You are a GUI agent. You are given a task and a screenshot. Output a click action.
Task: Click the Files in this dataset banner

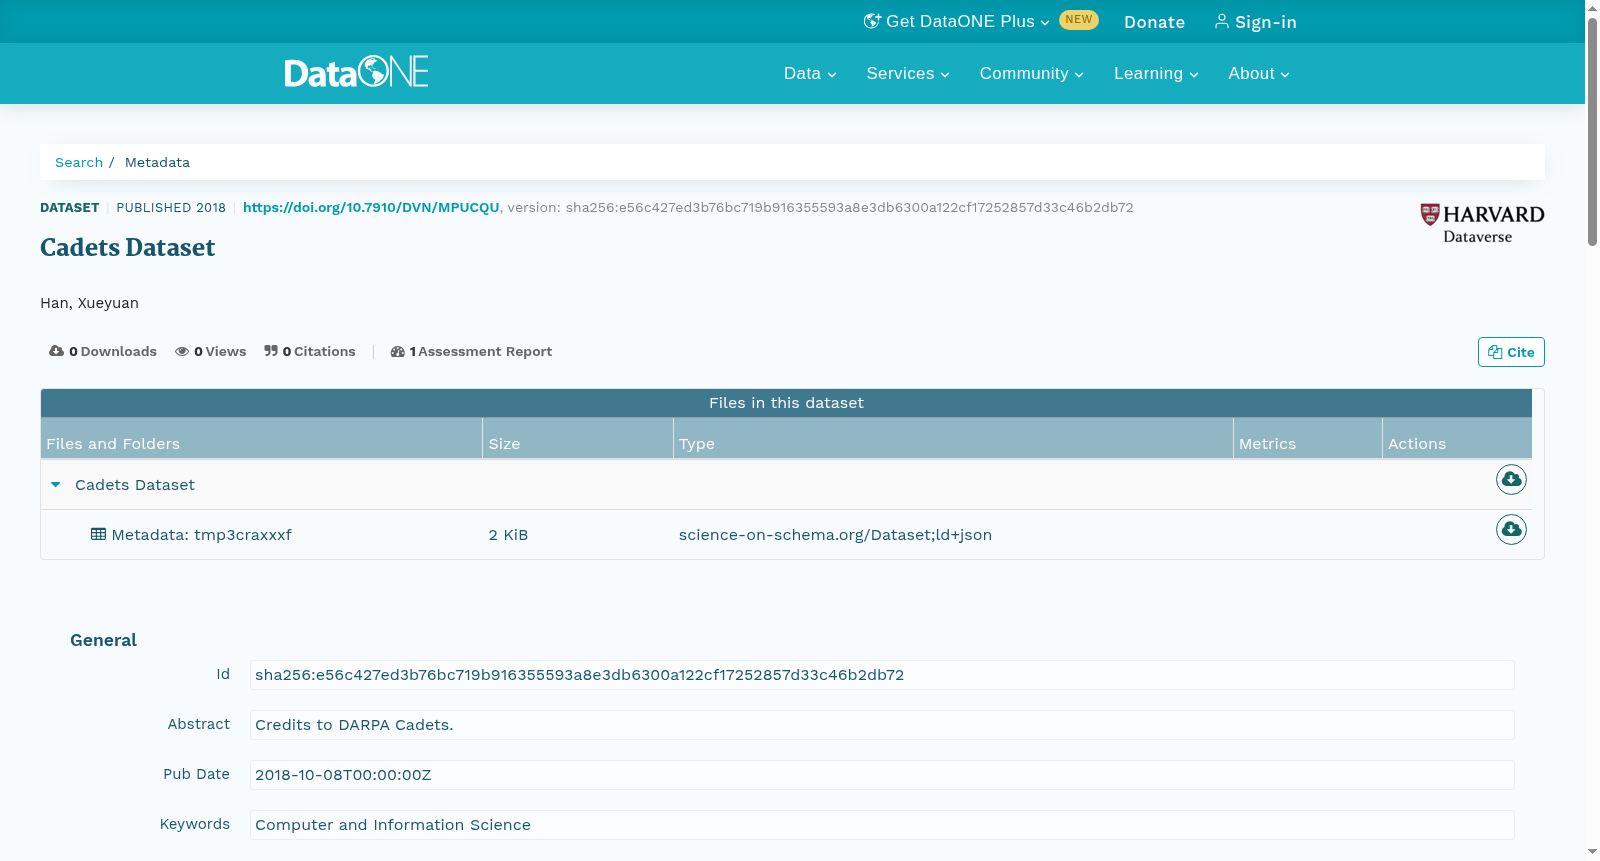(786, 403)
